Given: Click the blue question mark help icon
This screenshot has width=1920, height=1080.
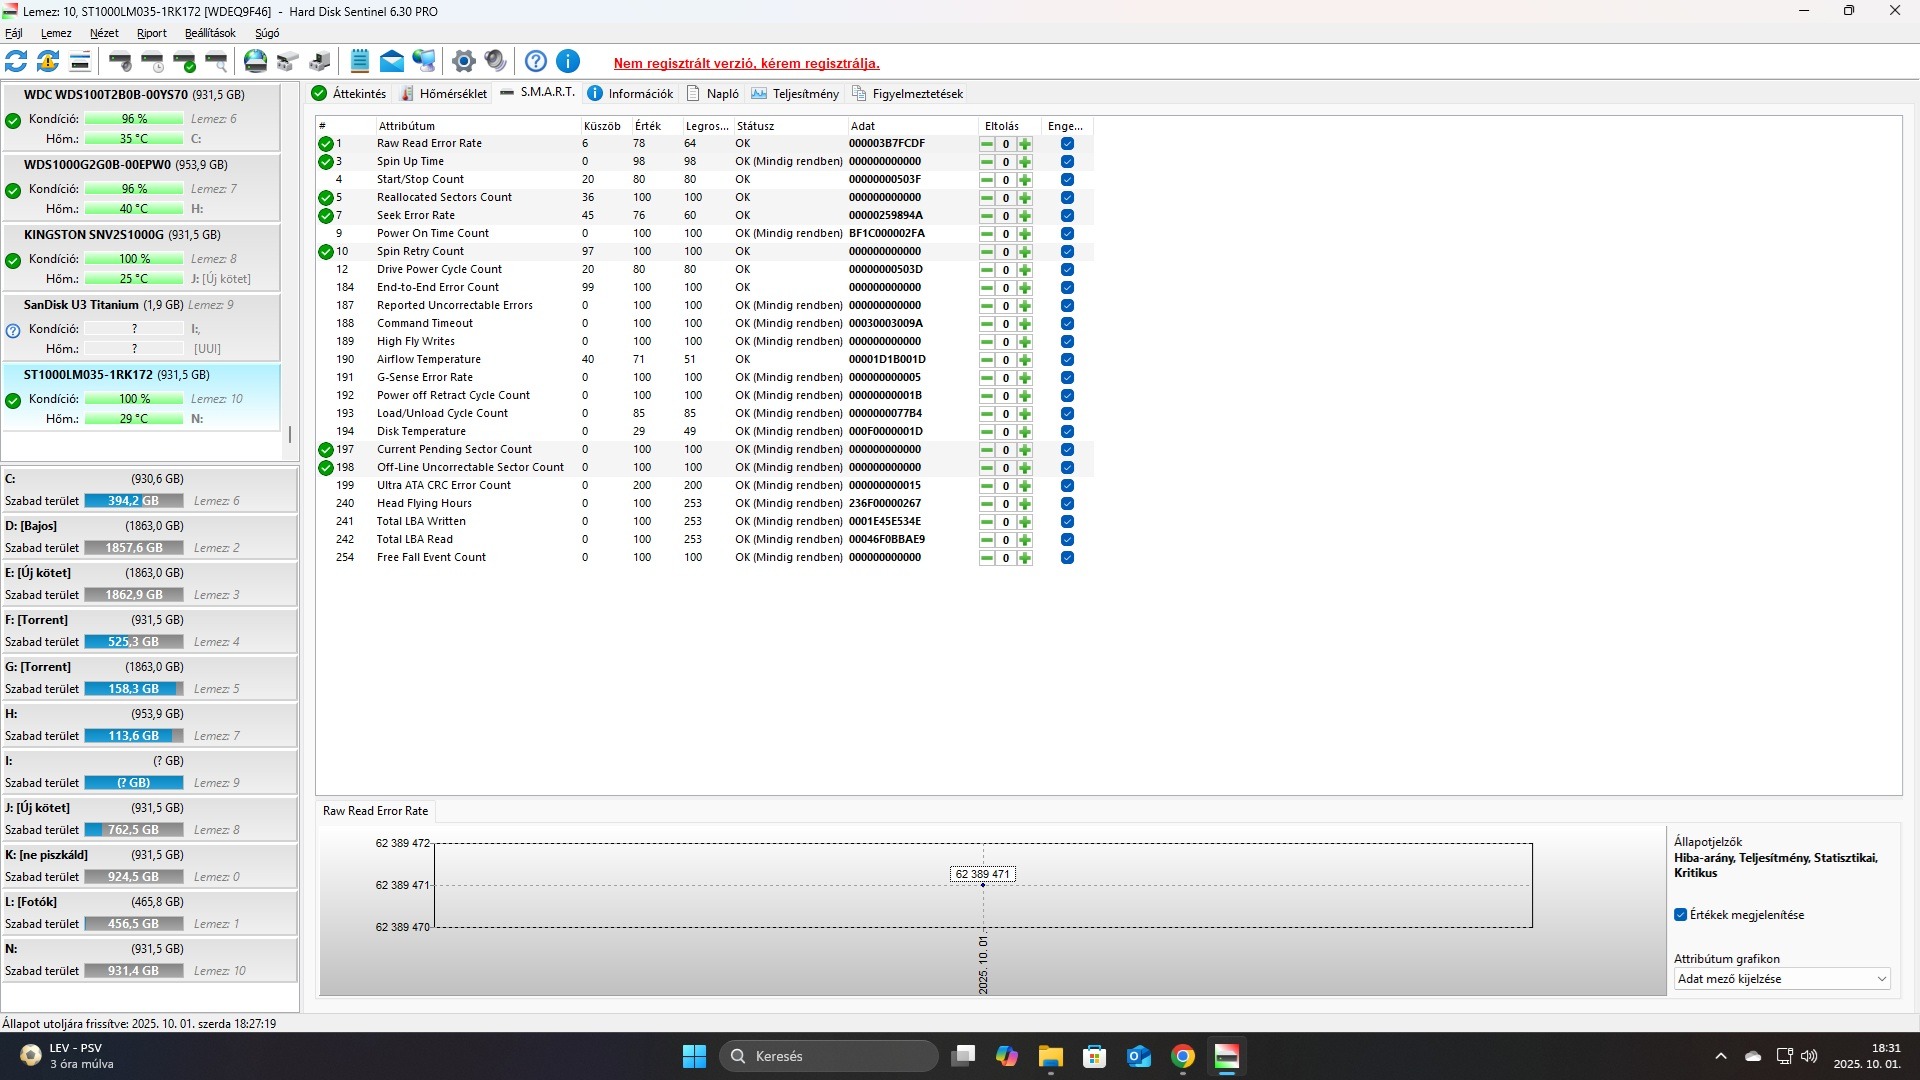Looking at the screenshot, I should [x=536, y=62].
